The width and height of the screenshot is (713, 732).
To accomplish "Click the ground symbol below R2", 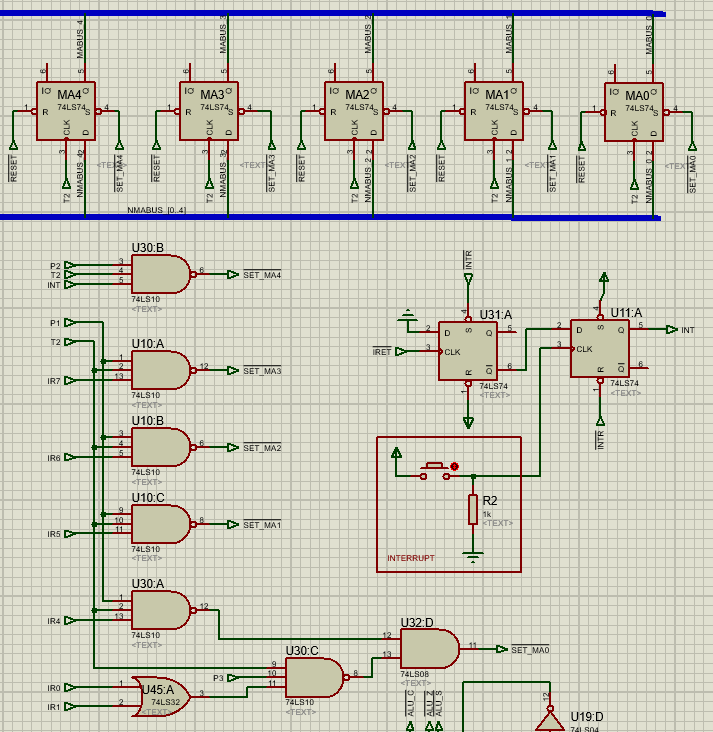I will [x=473, y=556].
